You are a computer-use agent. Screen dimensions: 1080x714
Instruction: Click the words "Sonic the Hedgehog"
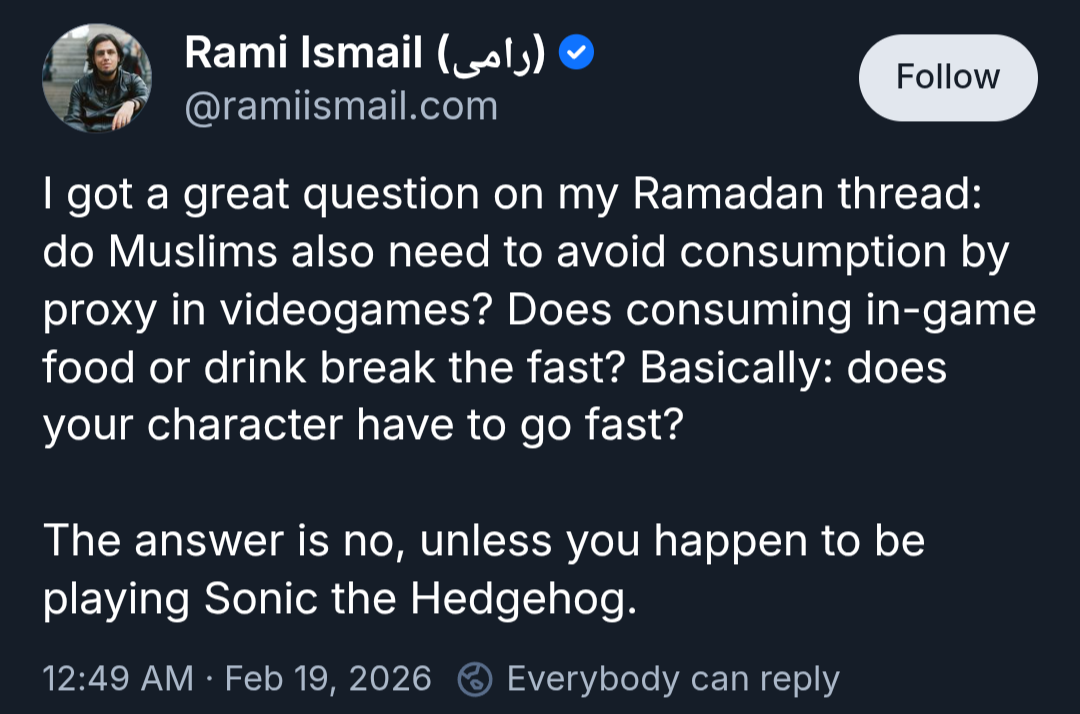point(419,599)
